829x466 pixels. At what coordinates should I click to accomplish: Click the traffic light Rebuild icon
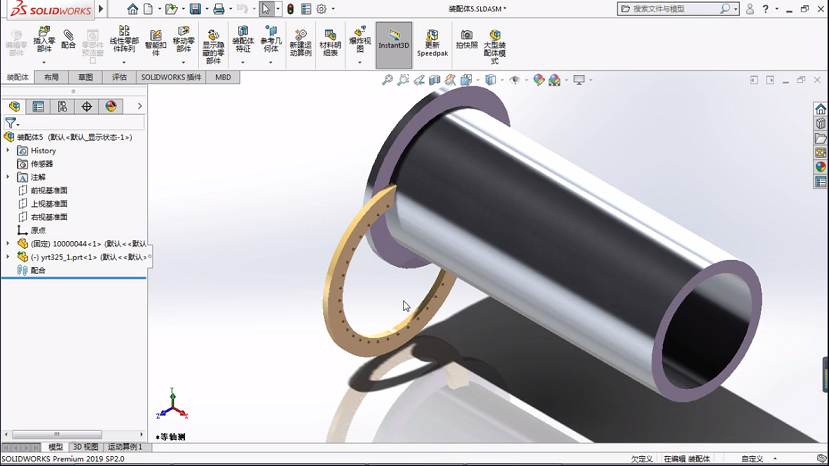[290, 9]
